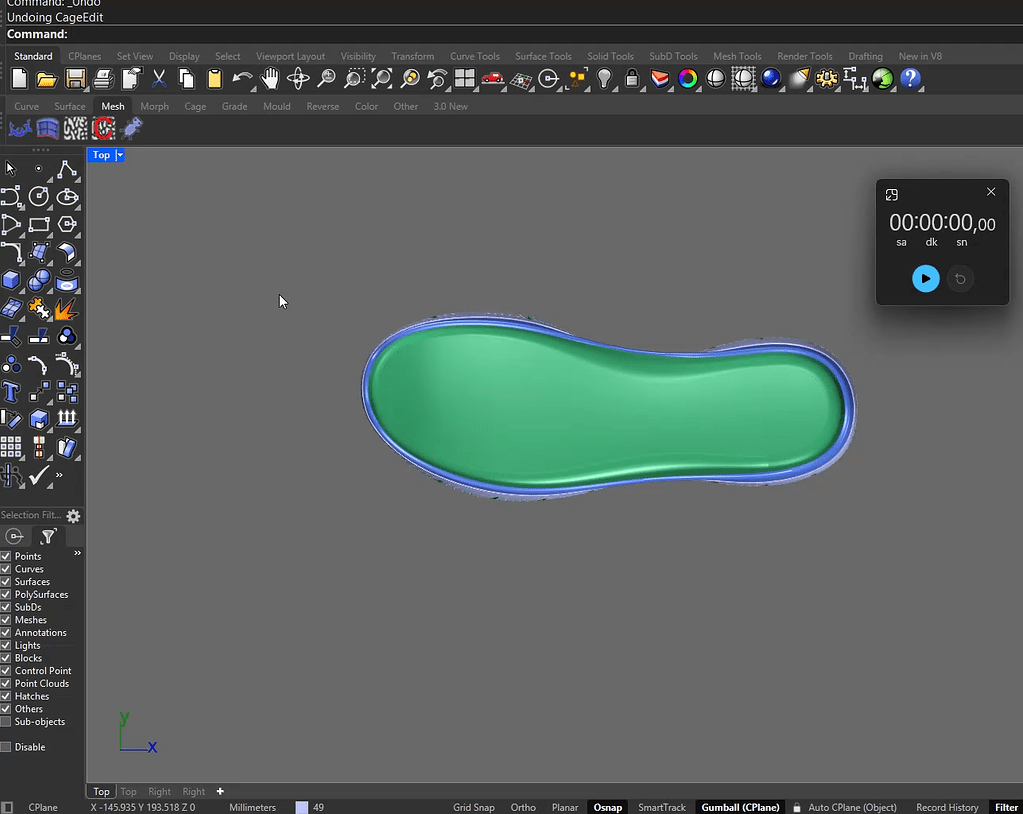
Task: Click the Lock objects padlock icon
Action: pyautogui.click(x=632, y=79)
